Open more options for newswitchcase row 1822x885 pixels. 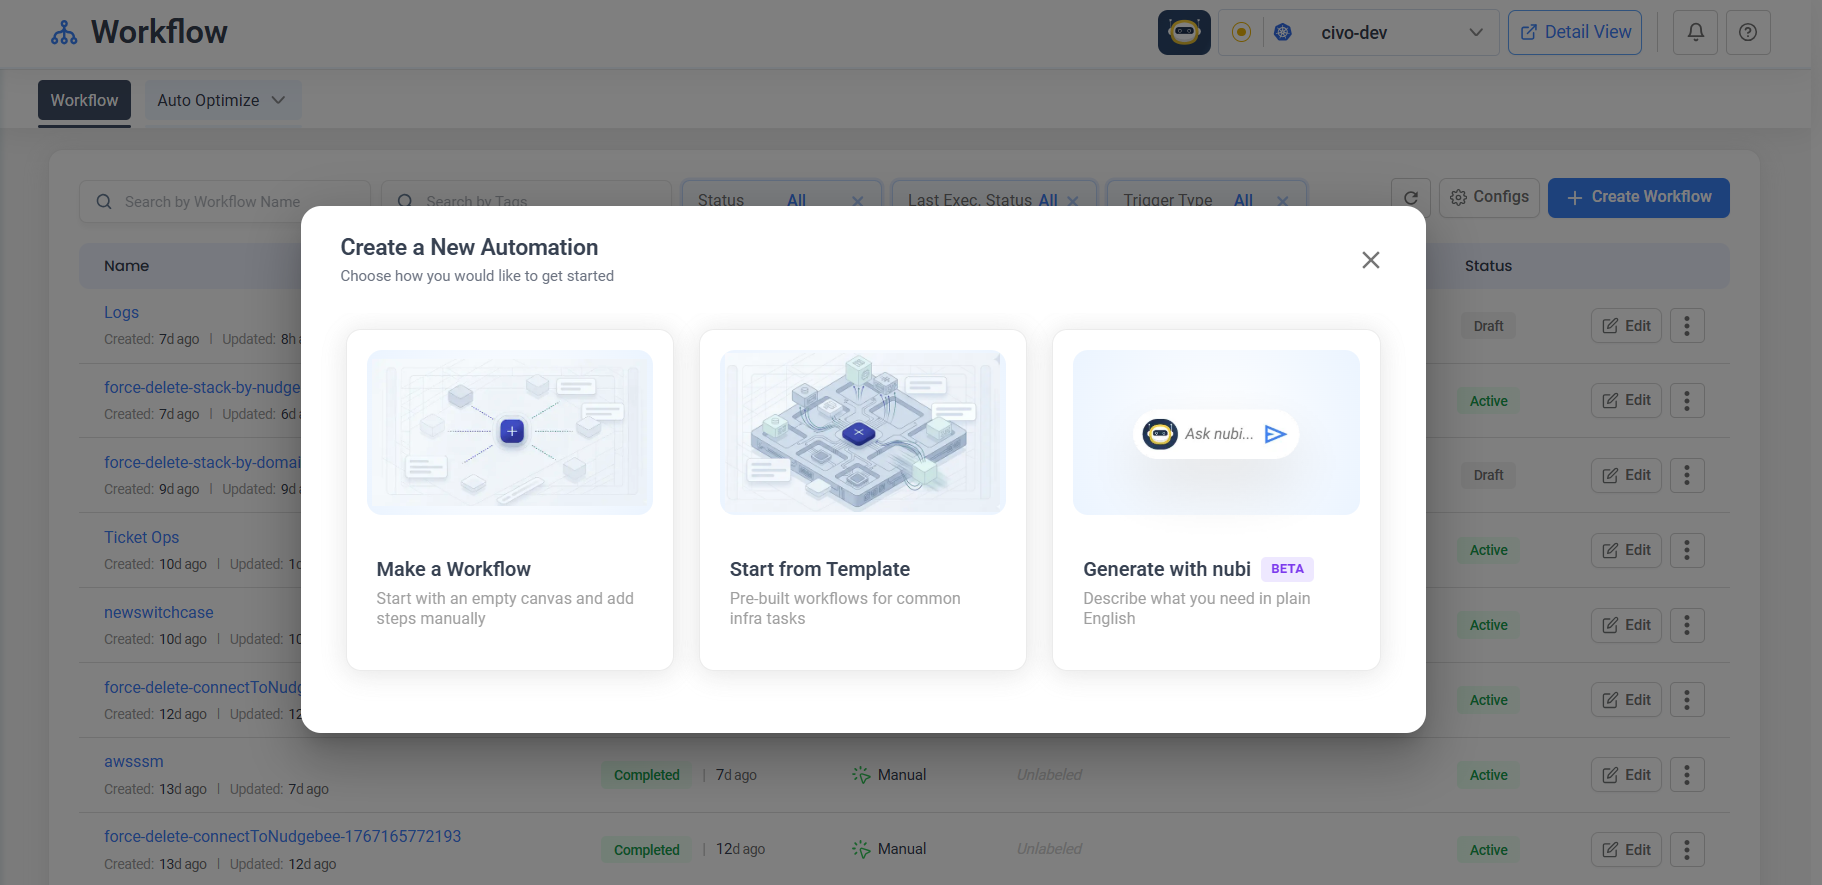pyautogui.click(x=1687, y=626)
